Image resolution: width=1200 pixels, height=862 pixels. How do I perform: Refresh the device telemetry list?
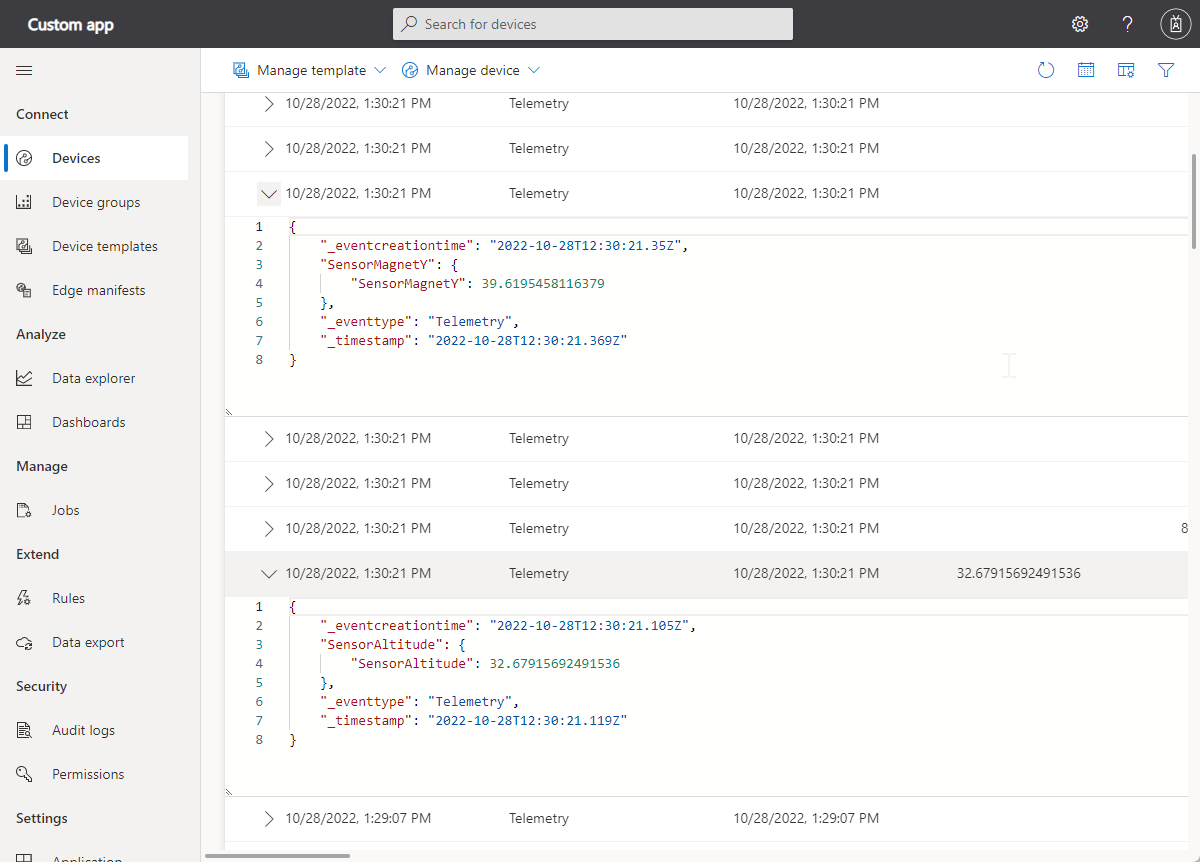[x=1046, y=70]
